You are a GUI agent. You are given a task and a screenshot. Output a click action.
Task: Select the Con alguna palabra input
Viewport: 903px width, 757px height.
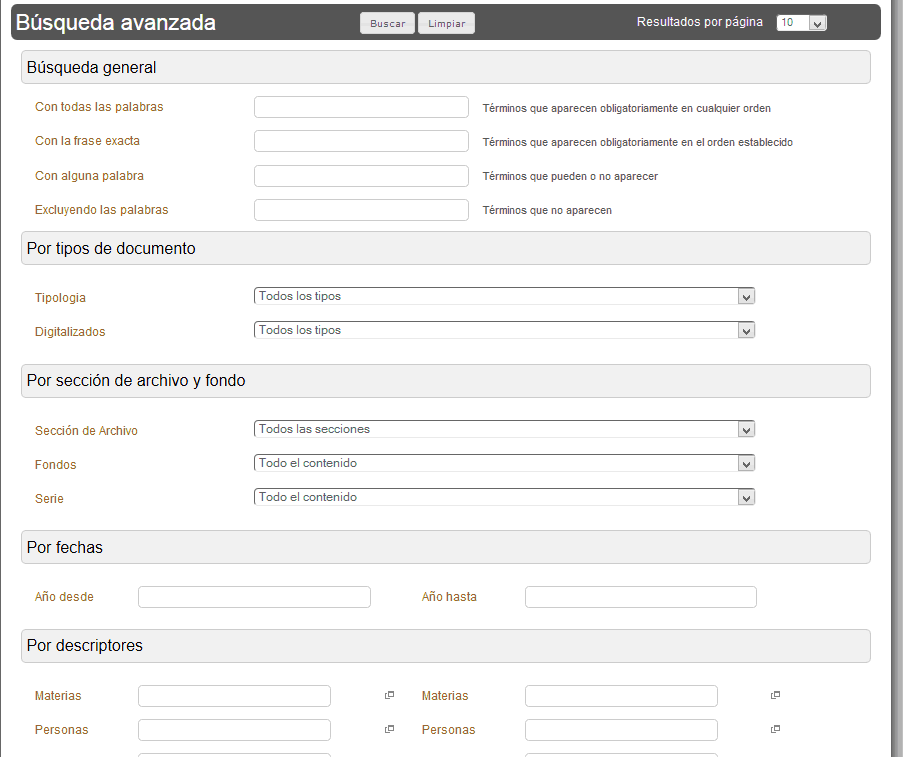tap(361, 176)
